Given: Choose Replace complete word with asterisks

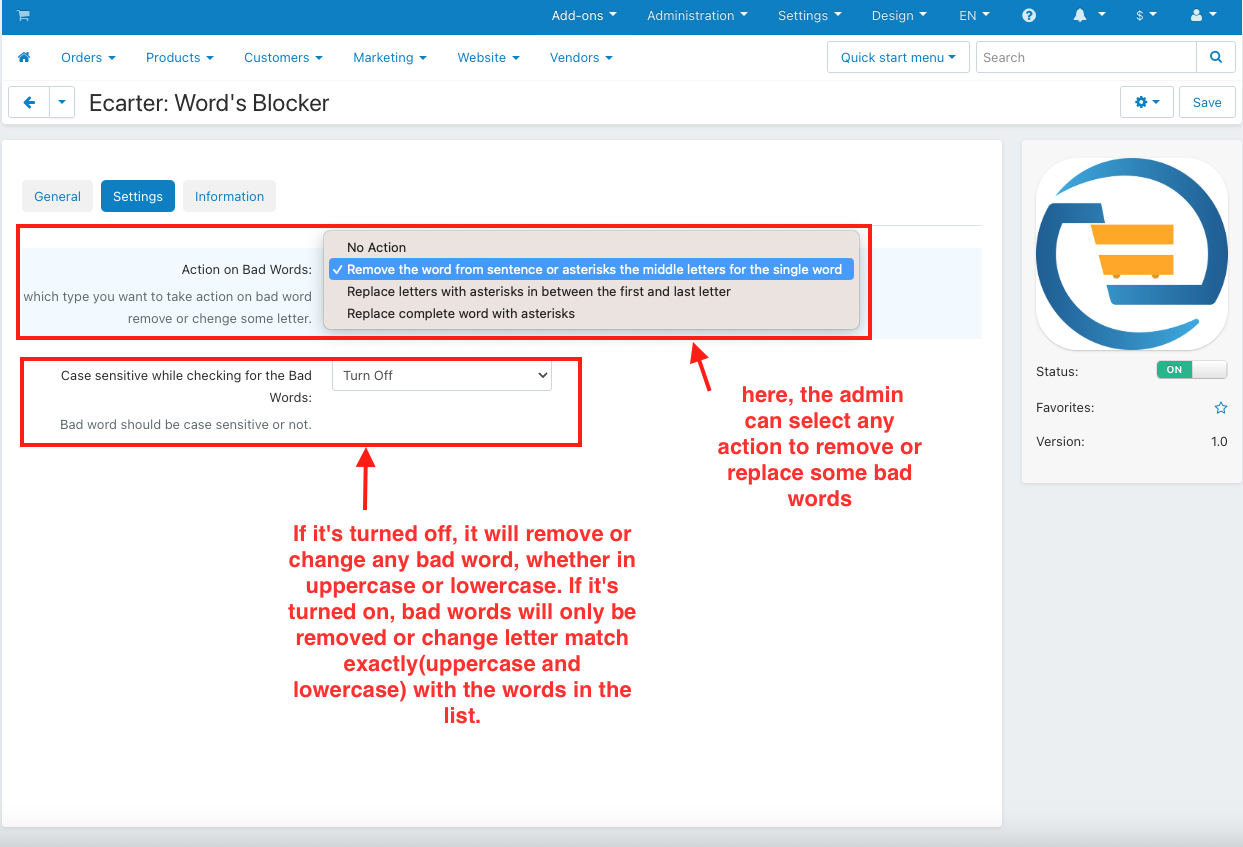Looking at the screenshot, I should pyautogui.click(x=591, y=313).
